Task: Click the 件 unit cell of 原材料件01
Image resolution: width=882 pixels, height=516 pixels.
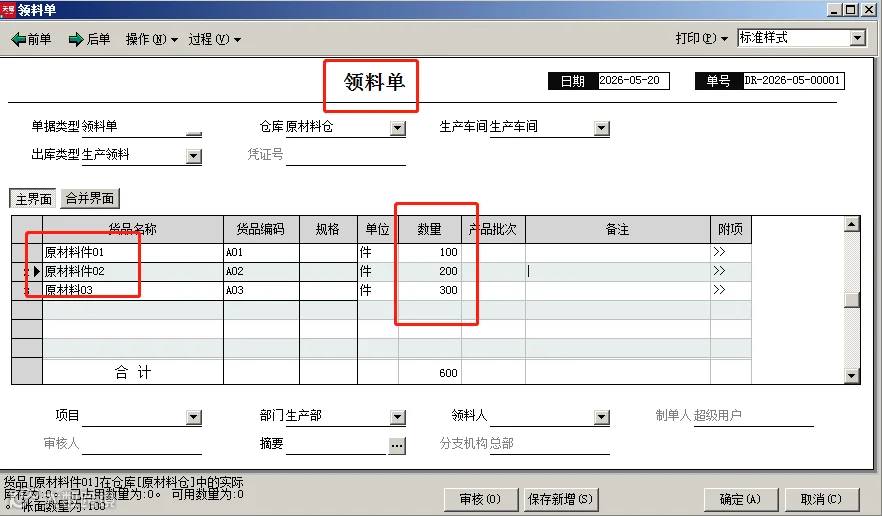Action: coord(377,252)
